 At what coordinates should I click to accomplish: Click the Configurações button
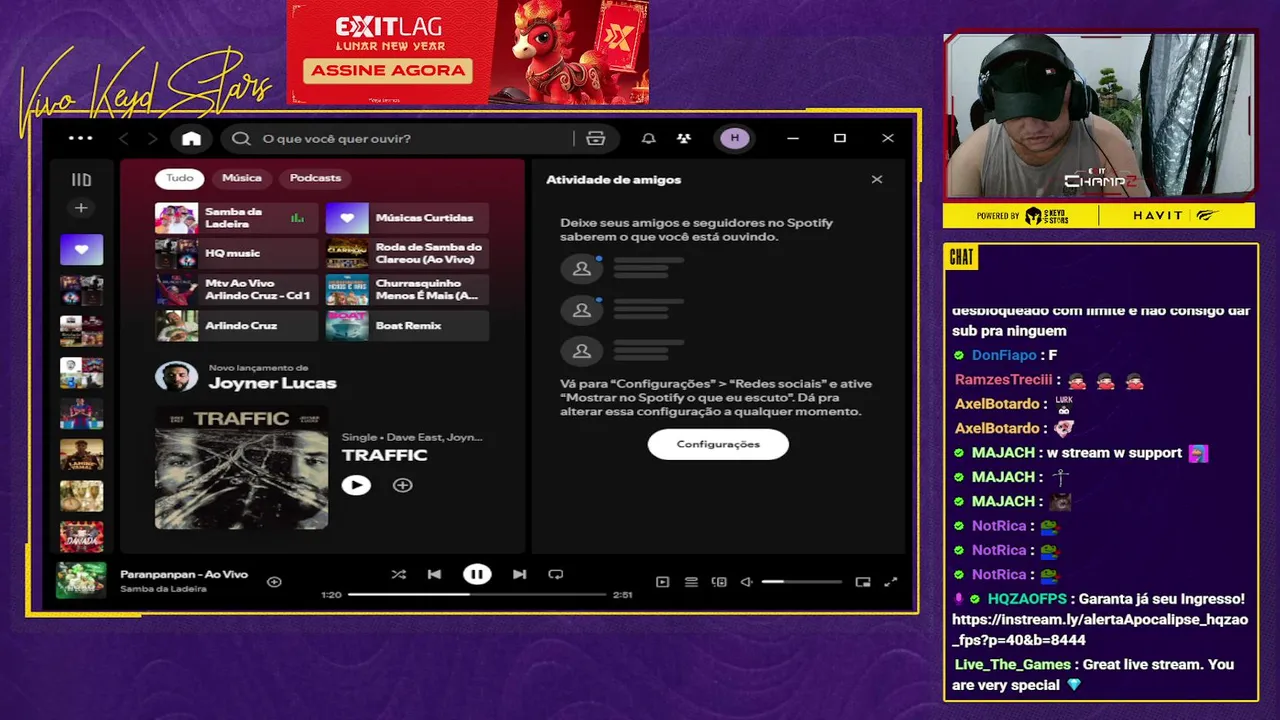click(x=718, y=444)
